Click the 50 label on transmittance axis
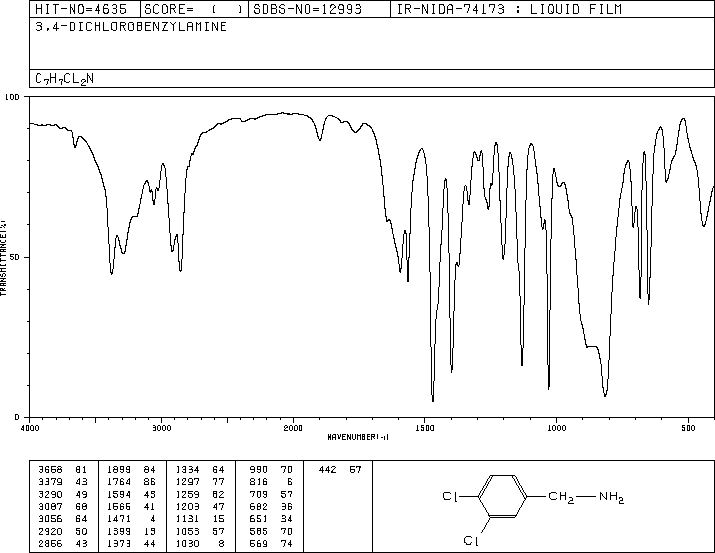Image resolution: width=715 pixels, height=553 pixels. (15, 257)
